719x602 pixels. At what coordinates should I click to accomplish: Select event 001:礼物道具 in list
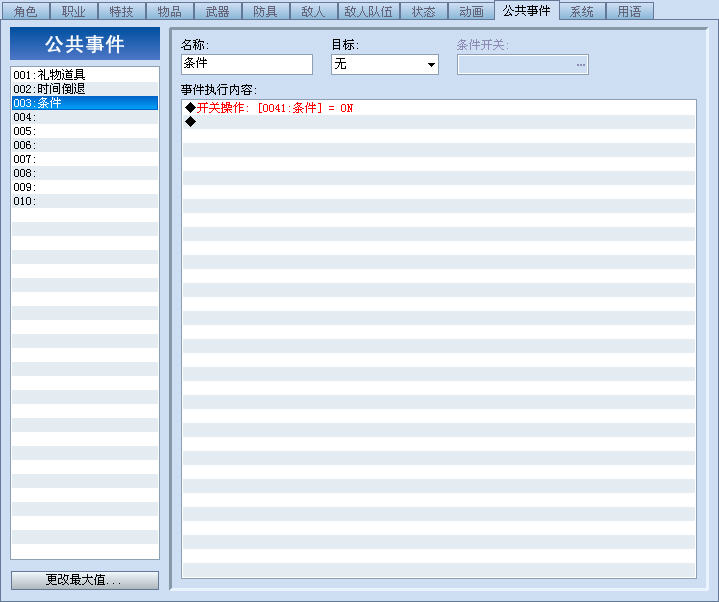coord(85,75)
